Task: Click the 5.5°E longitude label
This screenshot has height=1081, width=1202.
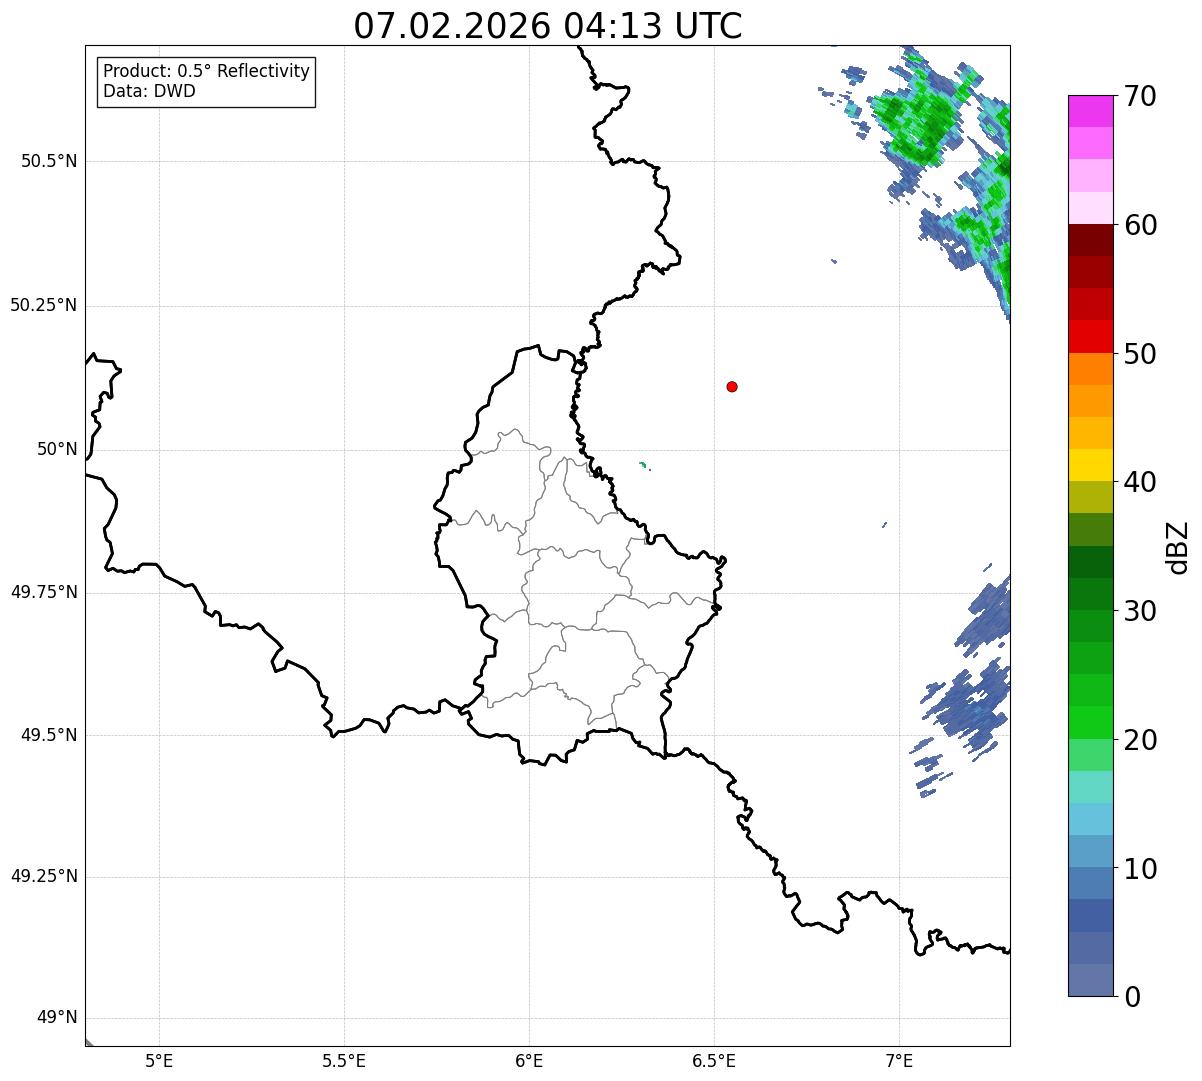Action: tap(344, 1060)
